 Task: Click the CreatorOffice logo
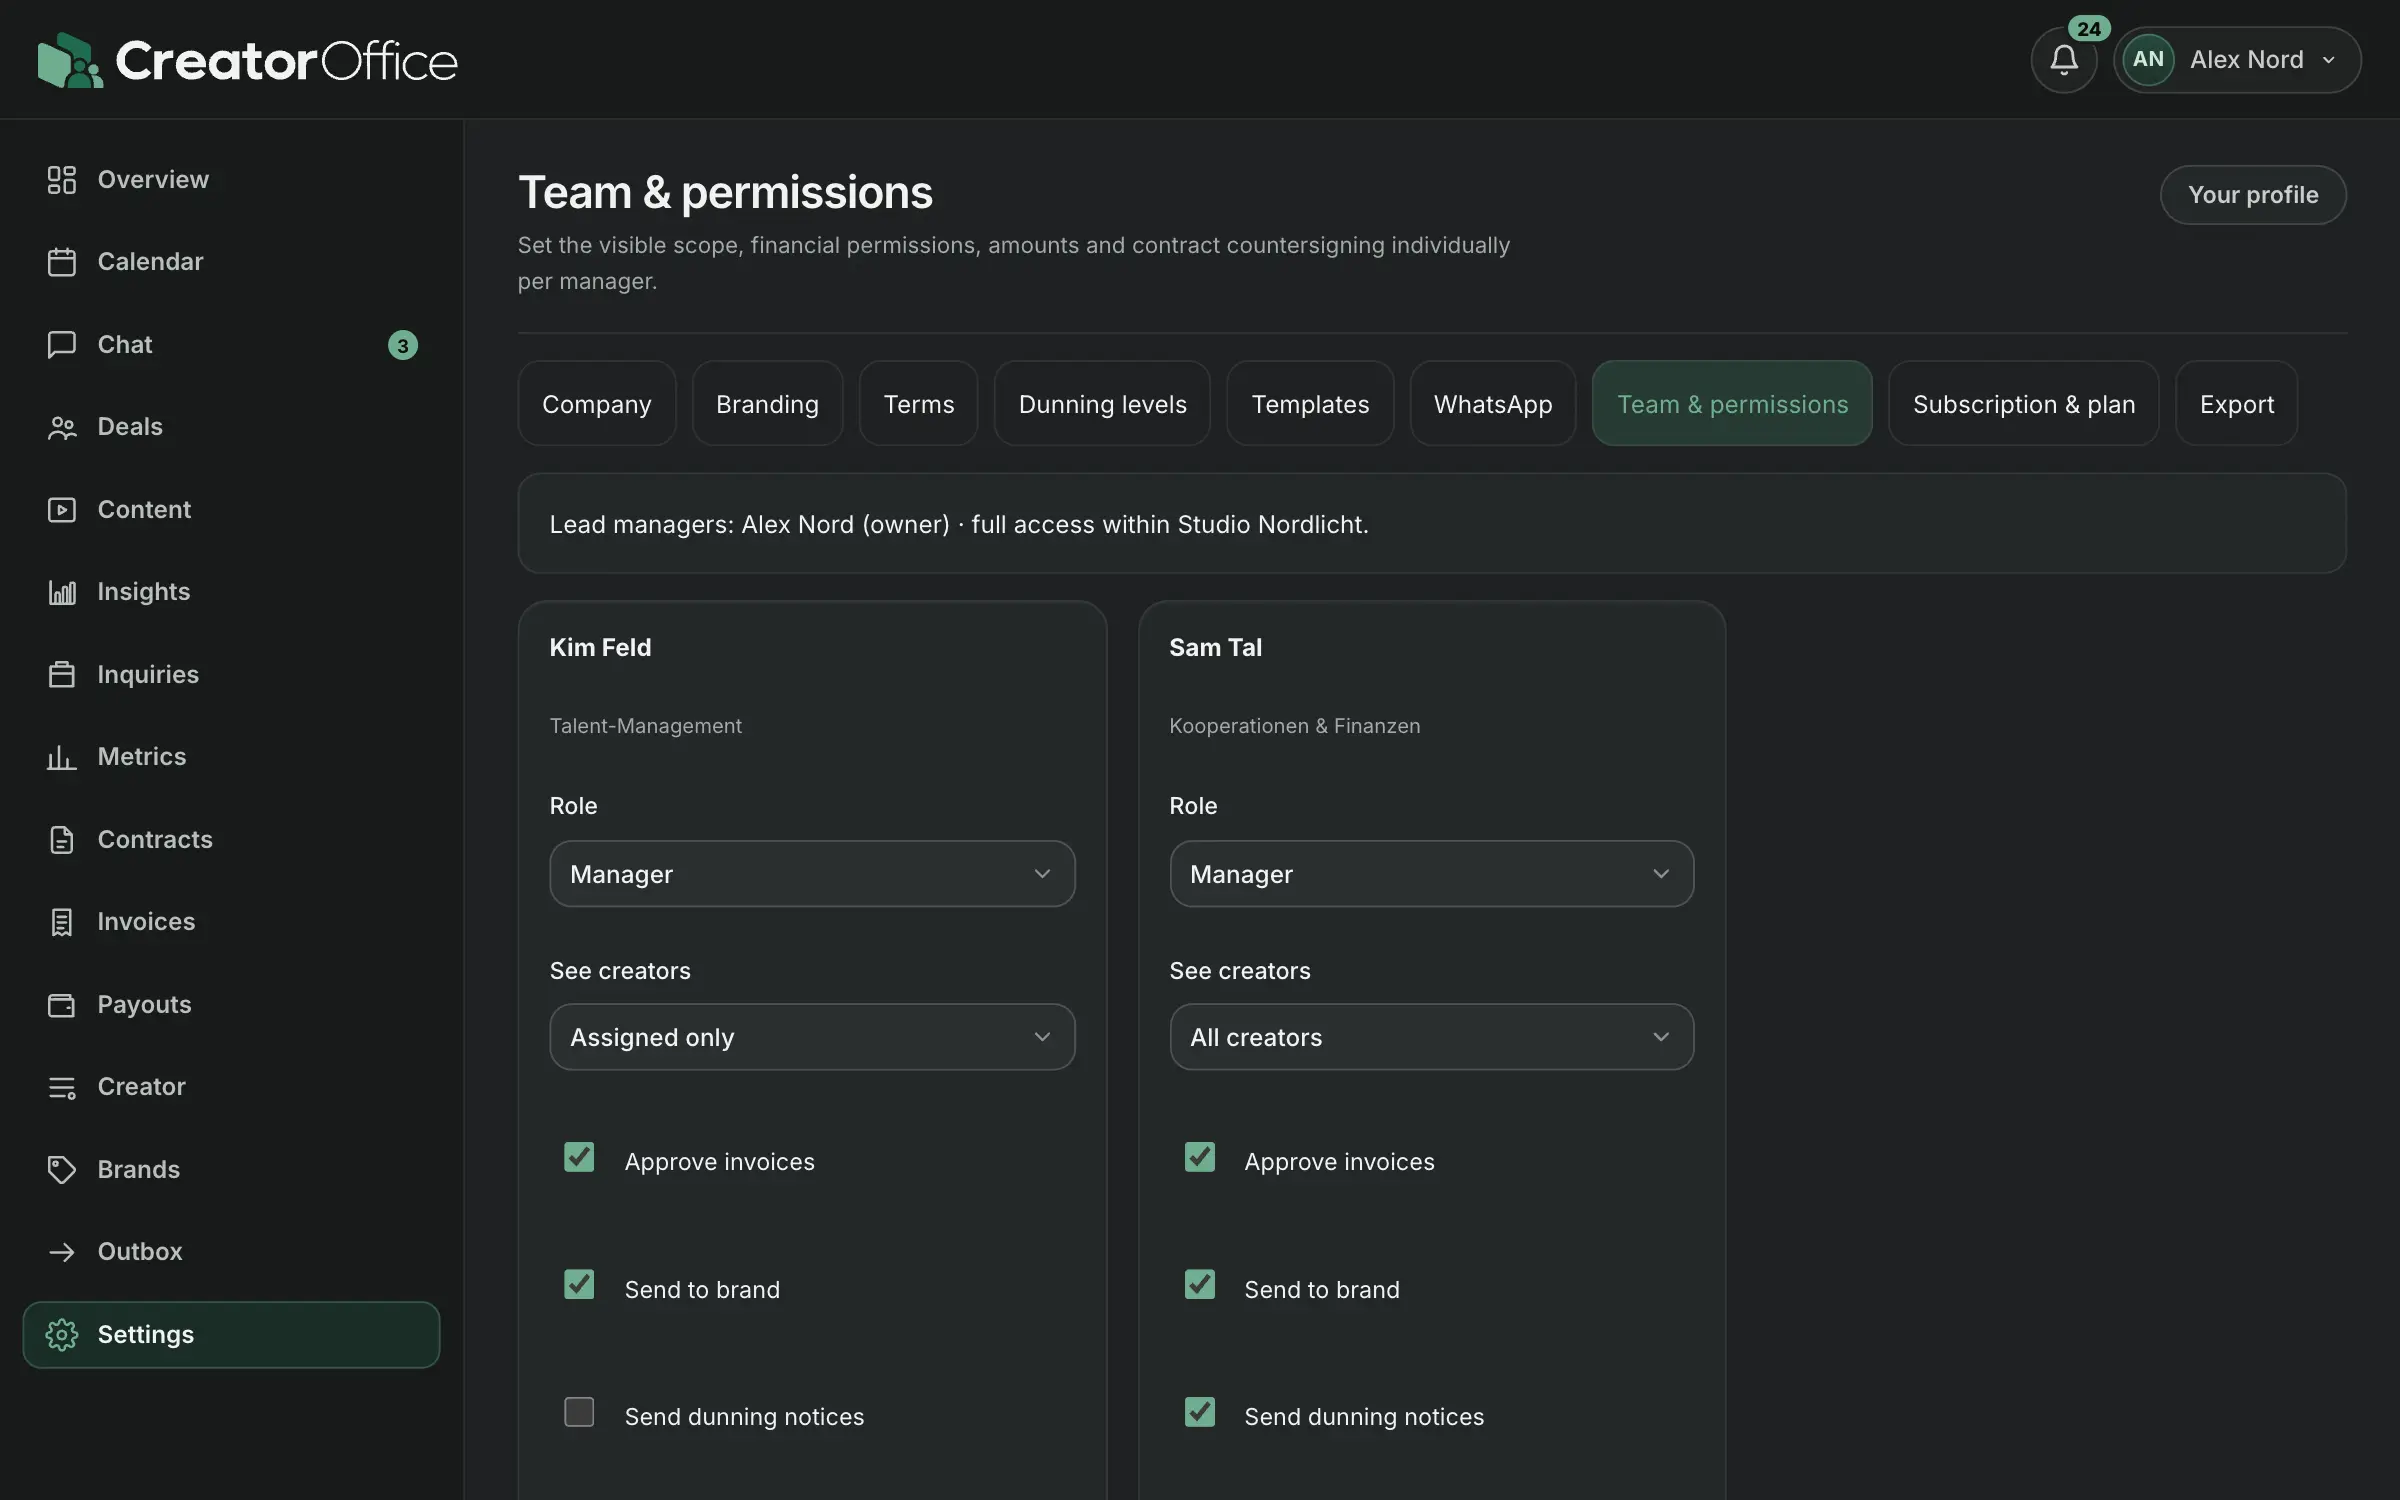tap(247, 60)
